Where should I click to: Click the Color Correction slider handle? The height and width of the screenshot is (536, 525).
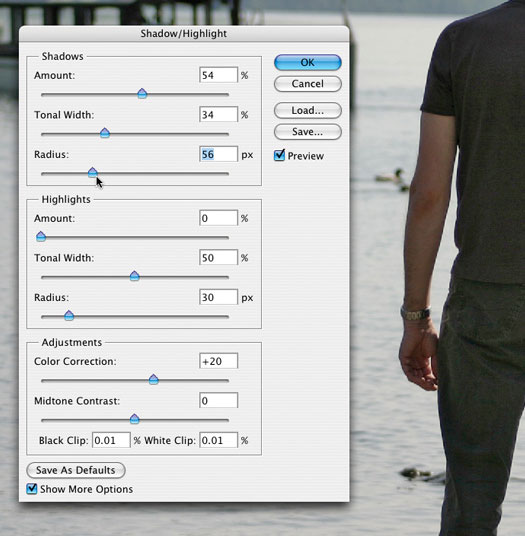(x=154, y=379)
